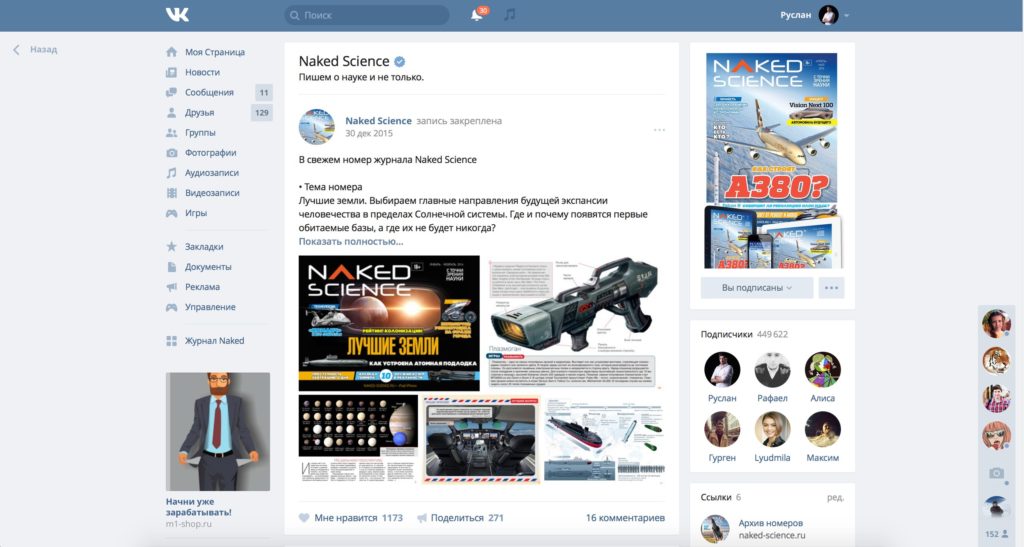The image size is (1024, 547).
Task: Open subscriber Максим's avatar
Action: tap(822, 430)
